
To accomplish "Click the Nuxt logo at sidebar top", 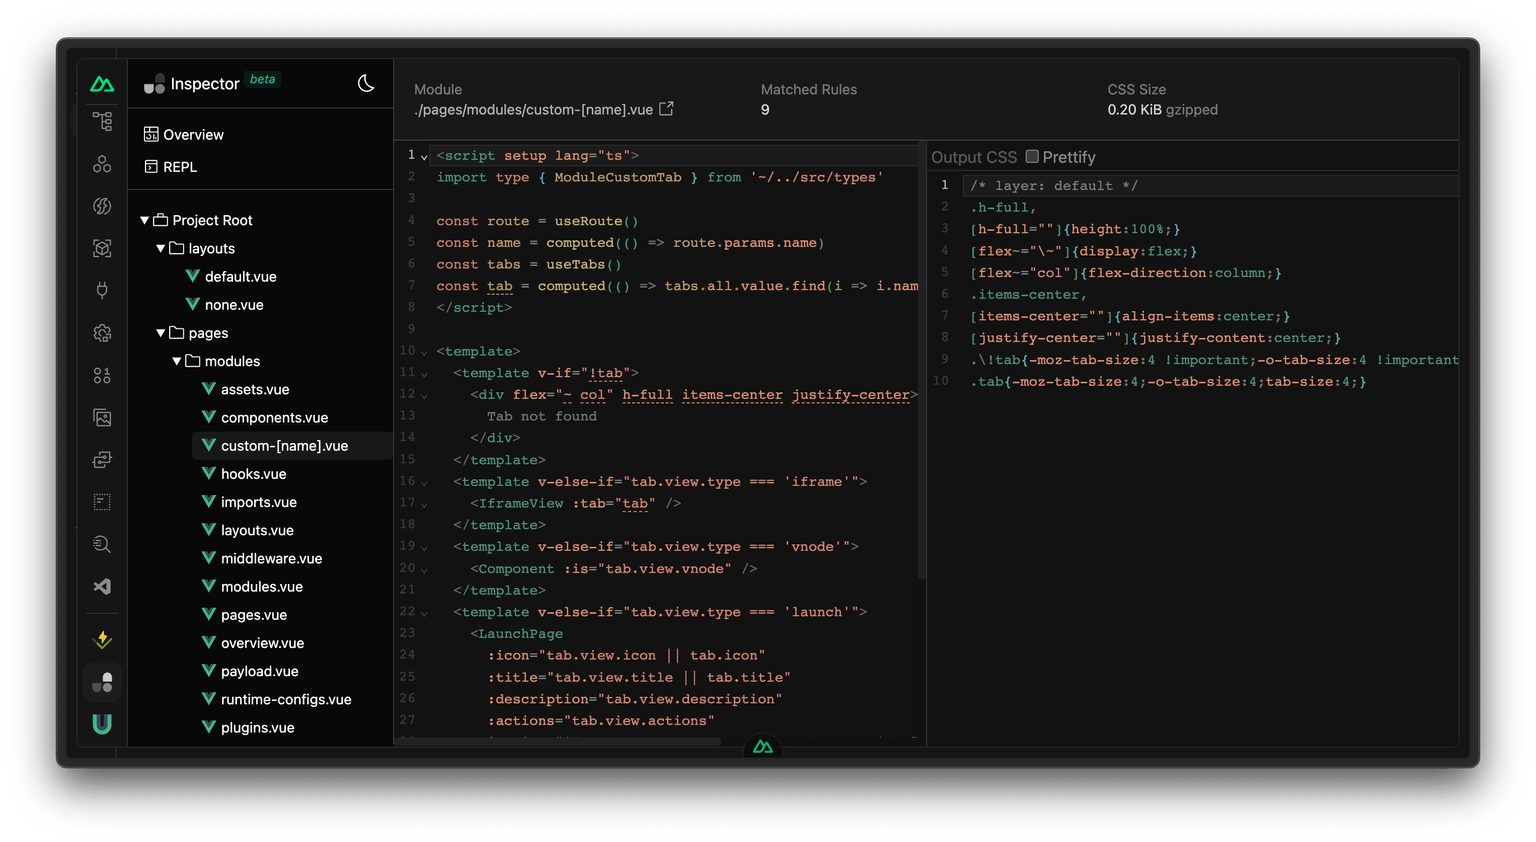I will [x=101, y=85].
